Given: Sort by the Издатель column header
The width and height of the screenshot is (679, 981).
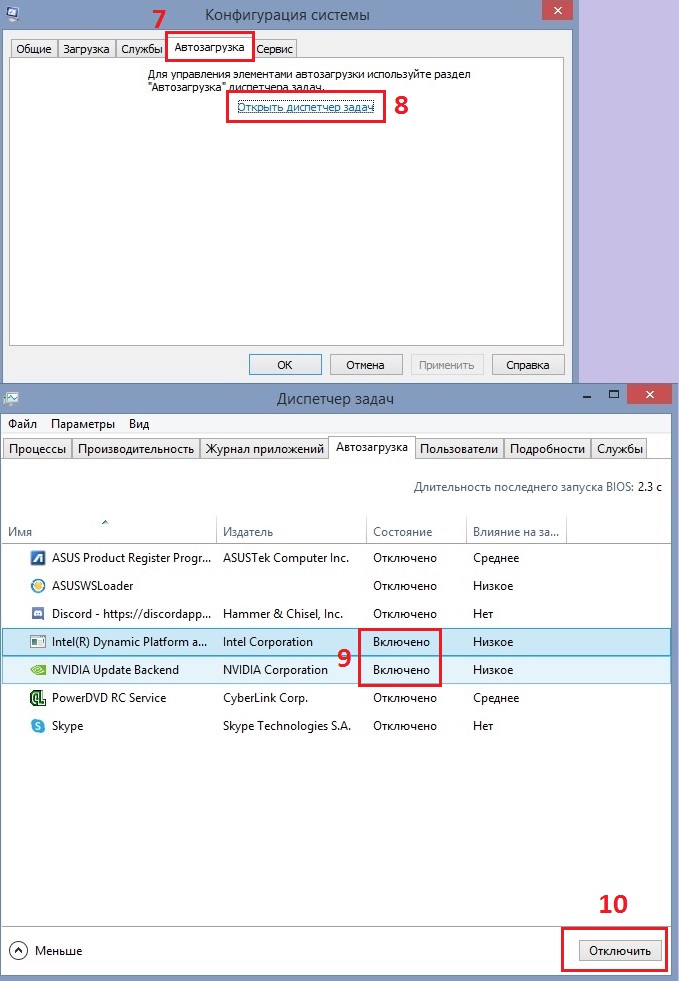Looking at the screenshot, I should (x=291, y=531).
